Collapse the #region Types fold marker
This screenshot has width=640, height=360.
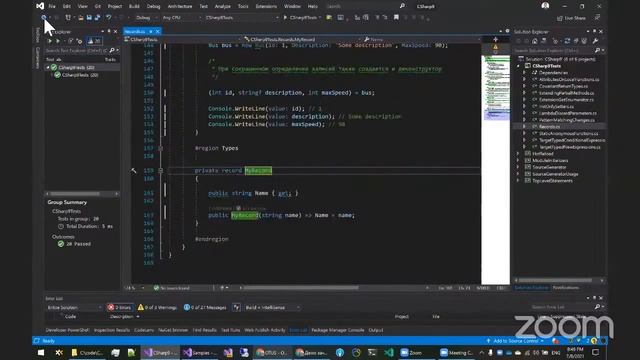160,148
